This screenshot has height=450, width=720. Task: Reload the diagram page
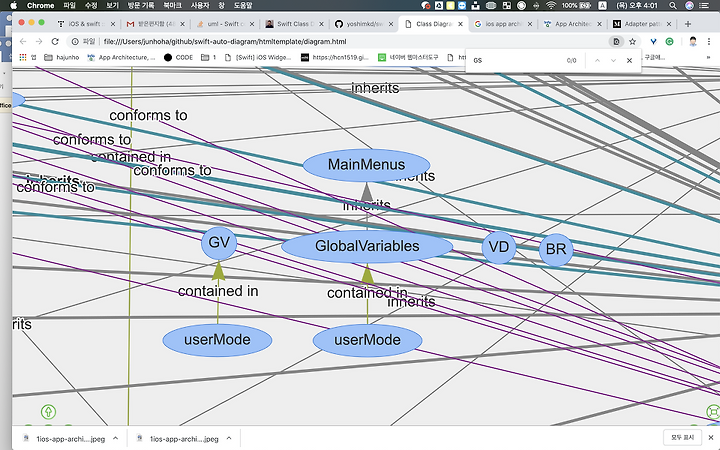click(x=55, y=41)
